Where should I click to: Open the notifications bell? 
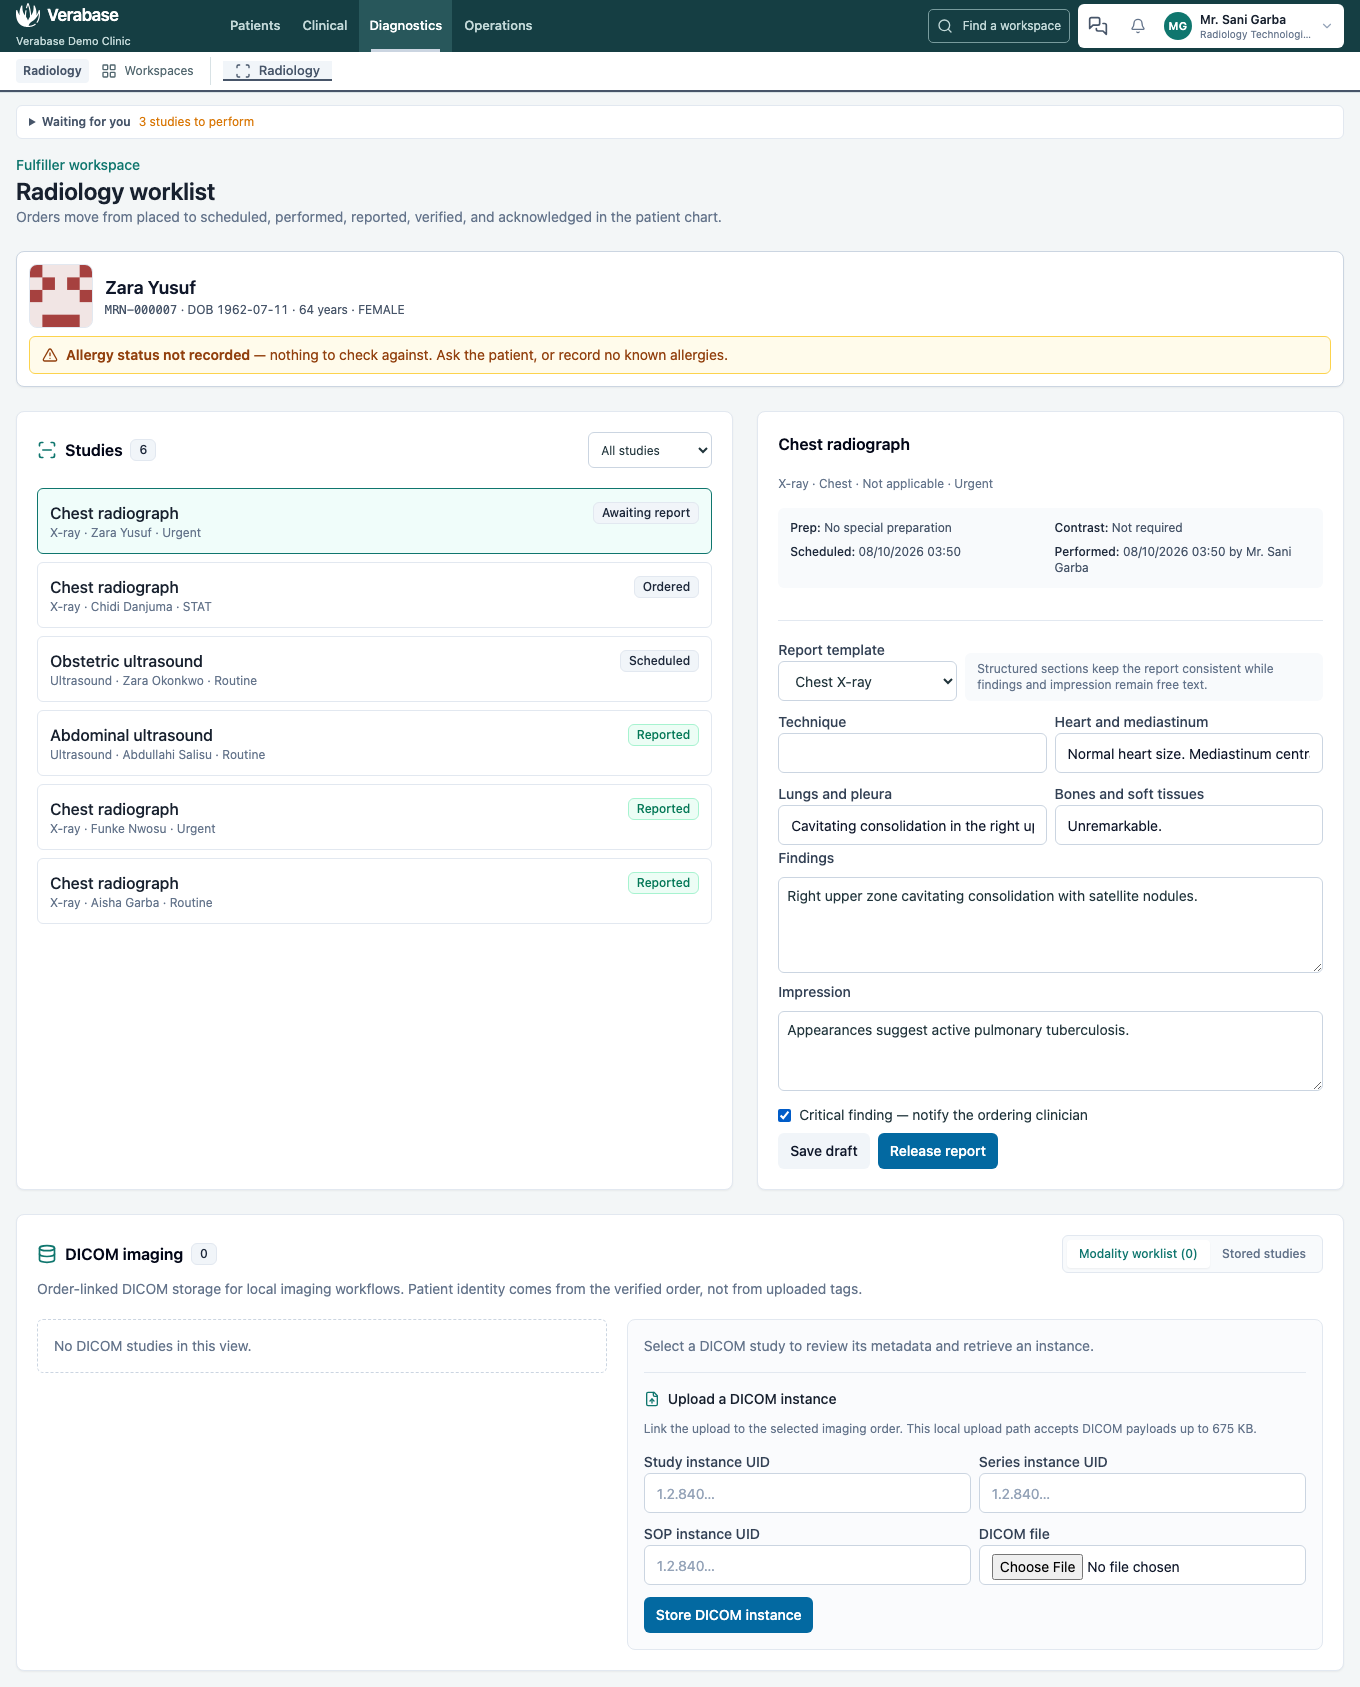[x=1138, y=26]
